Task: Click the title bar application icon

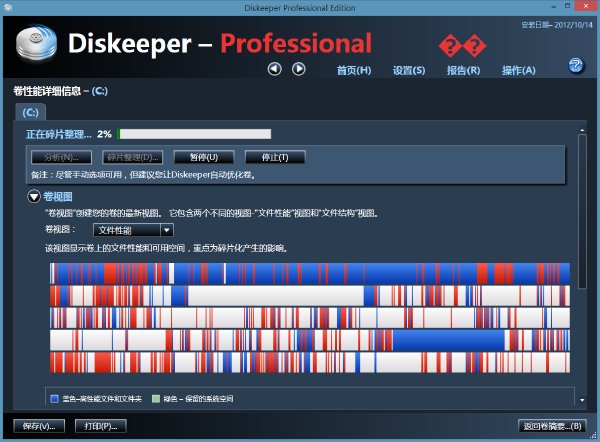Action: coord(7,7)
